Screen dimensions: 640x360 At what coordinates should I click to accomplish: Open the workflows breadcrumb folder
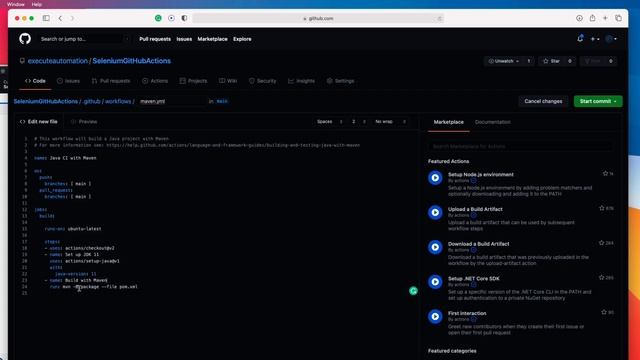point(118,101)
